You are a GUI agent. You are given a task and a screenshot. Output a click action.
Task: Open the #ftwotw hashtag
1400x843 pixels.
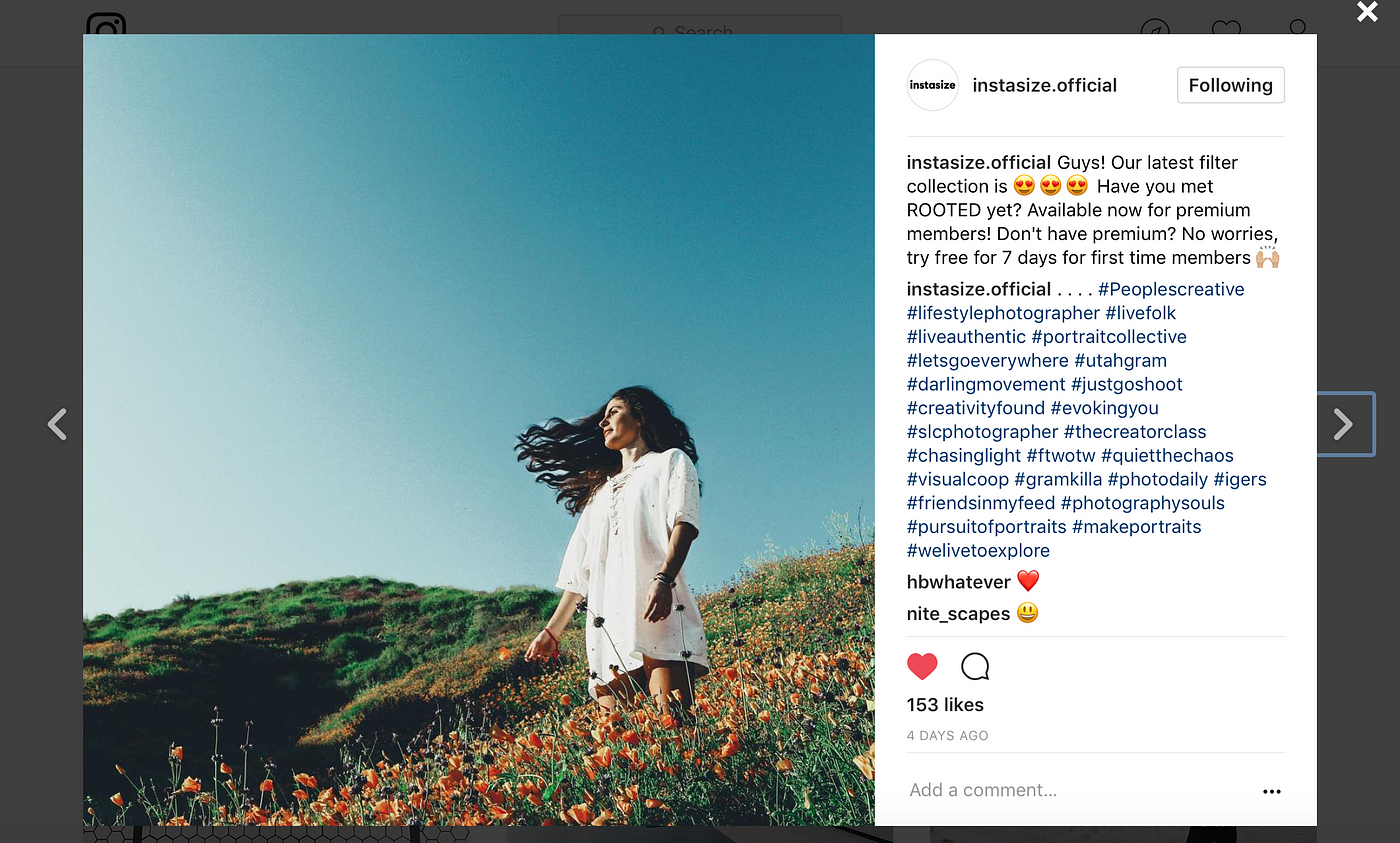pyautogui.click(x=1061, y=456)
